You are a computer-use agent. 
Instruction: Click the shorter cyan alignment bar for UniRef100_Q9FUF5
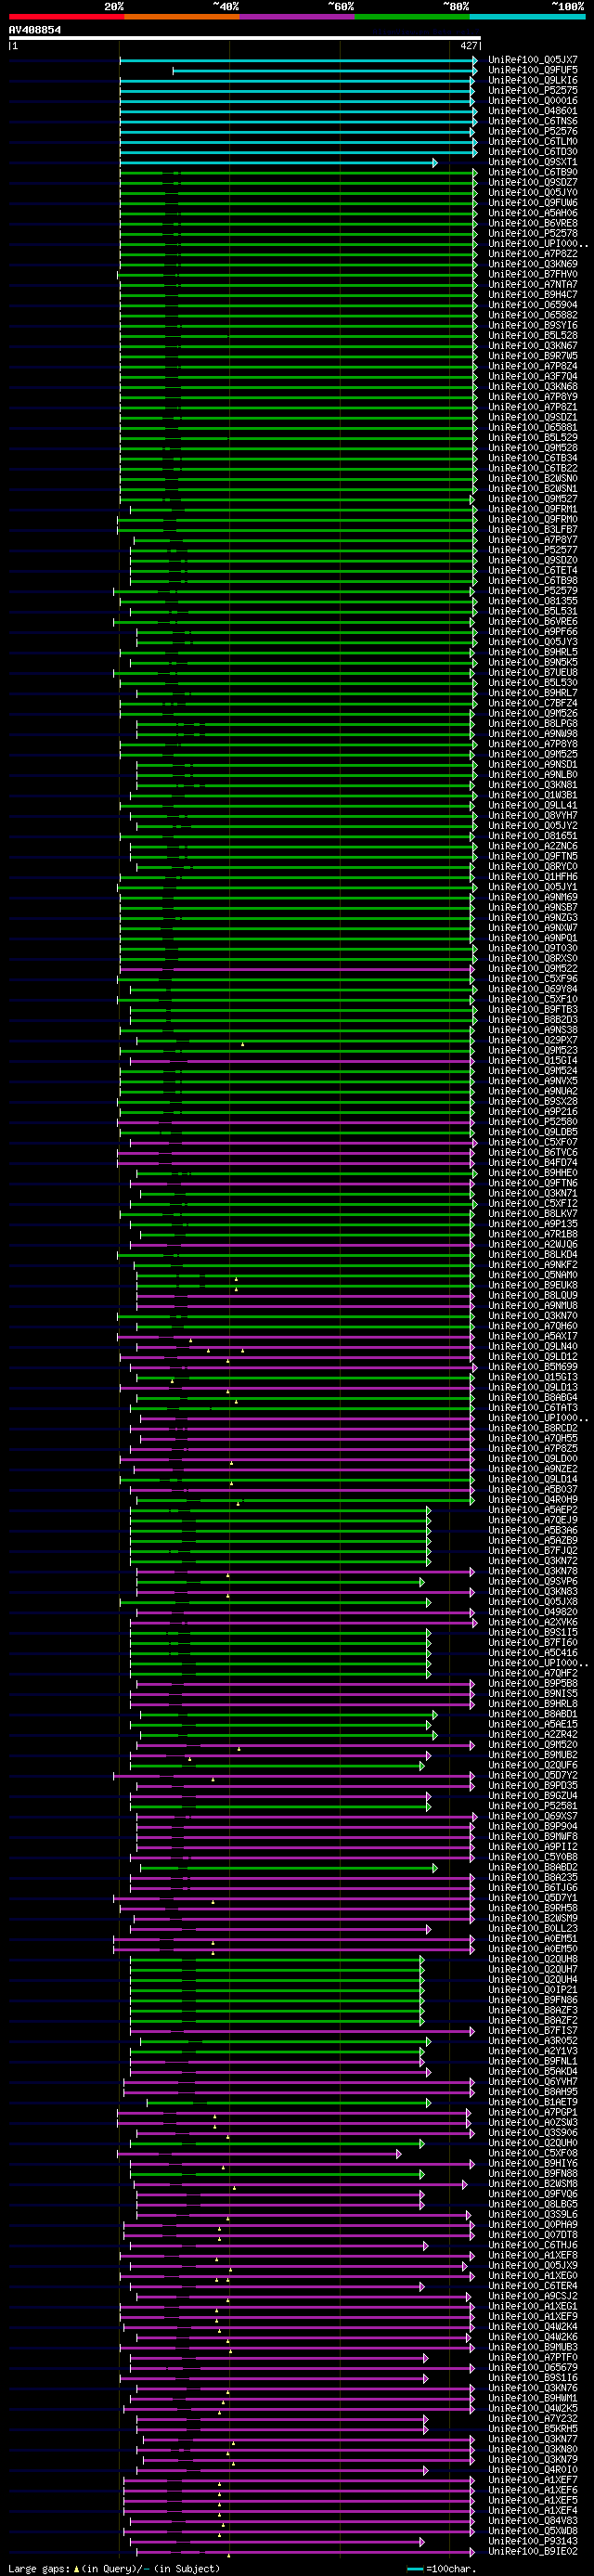click(325, 70)
